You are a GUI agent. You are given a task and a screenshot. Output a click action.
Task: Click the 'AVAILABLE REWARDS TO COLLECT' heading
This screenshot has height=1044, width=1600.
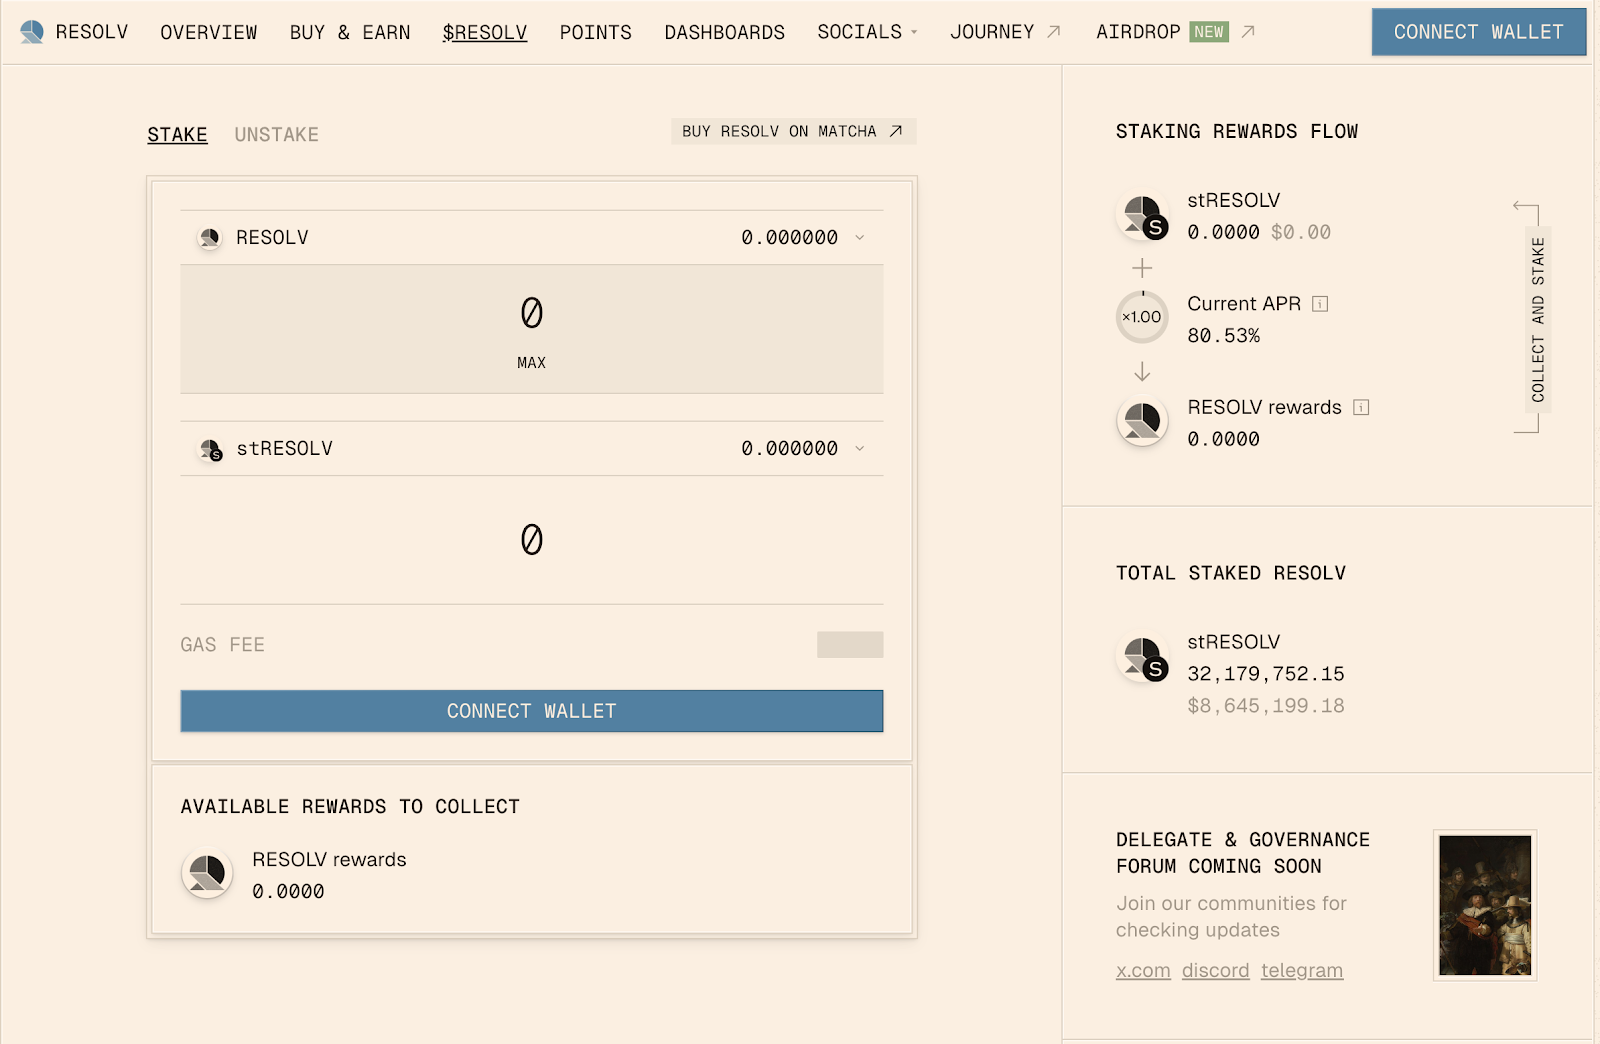click(x=350, y=806)
